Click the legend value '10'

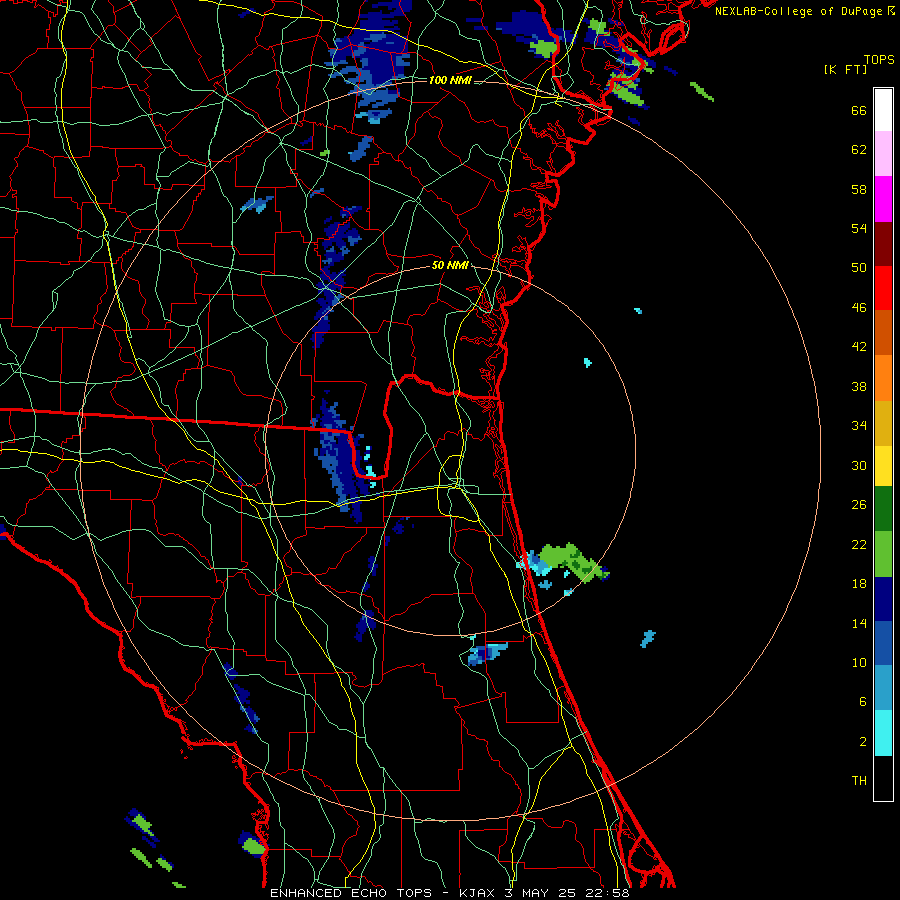pos(859,662)
